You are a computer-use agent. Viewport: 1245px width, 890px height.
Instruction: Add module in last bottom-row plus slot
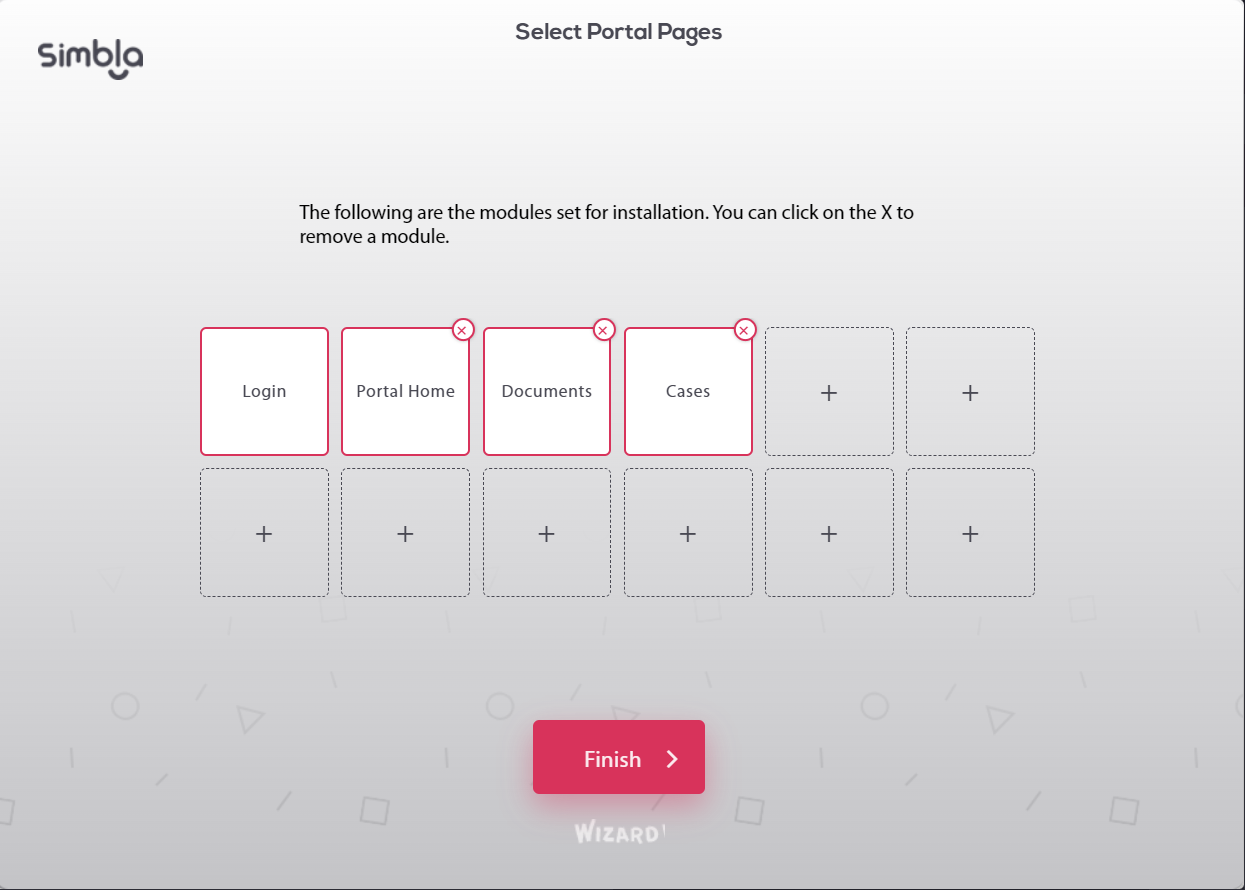coord(970,533)
